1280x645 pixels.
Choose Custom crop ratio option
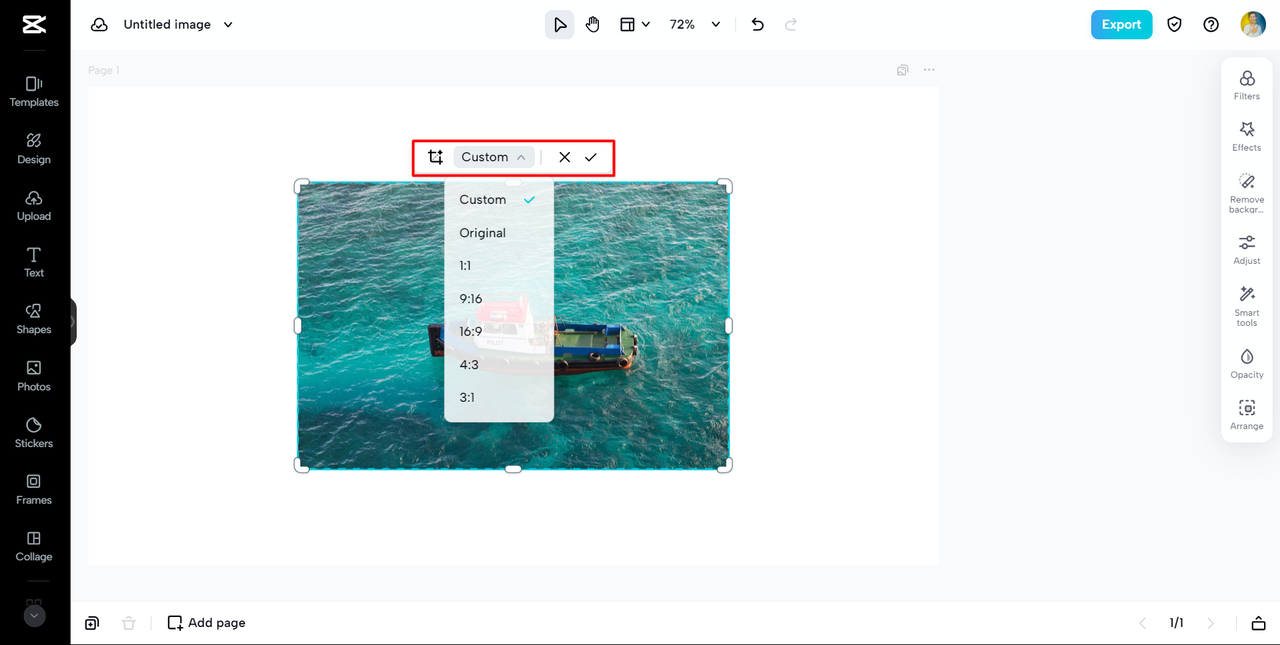pos(499,200)
